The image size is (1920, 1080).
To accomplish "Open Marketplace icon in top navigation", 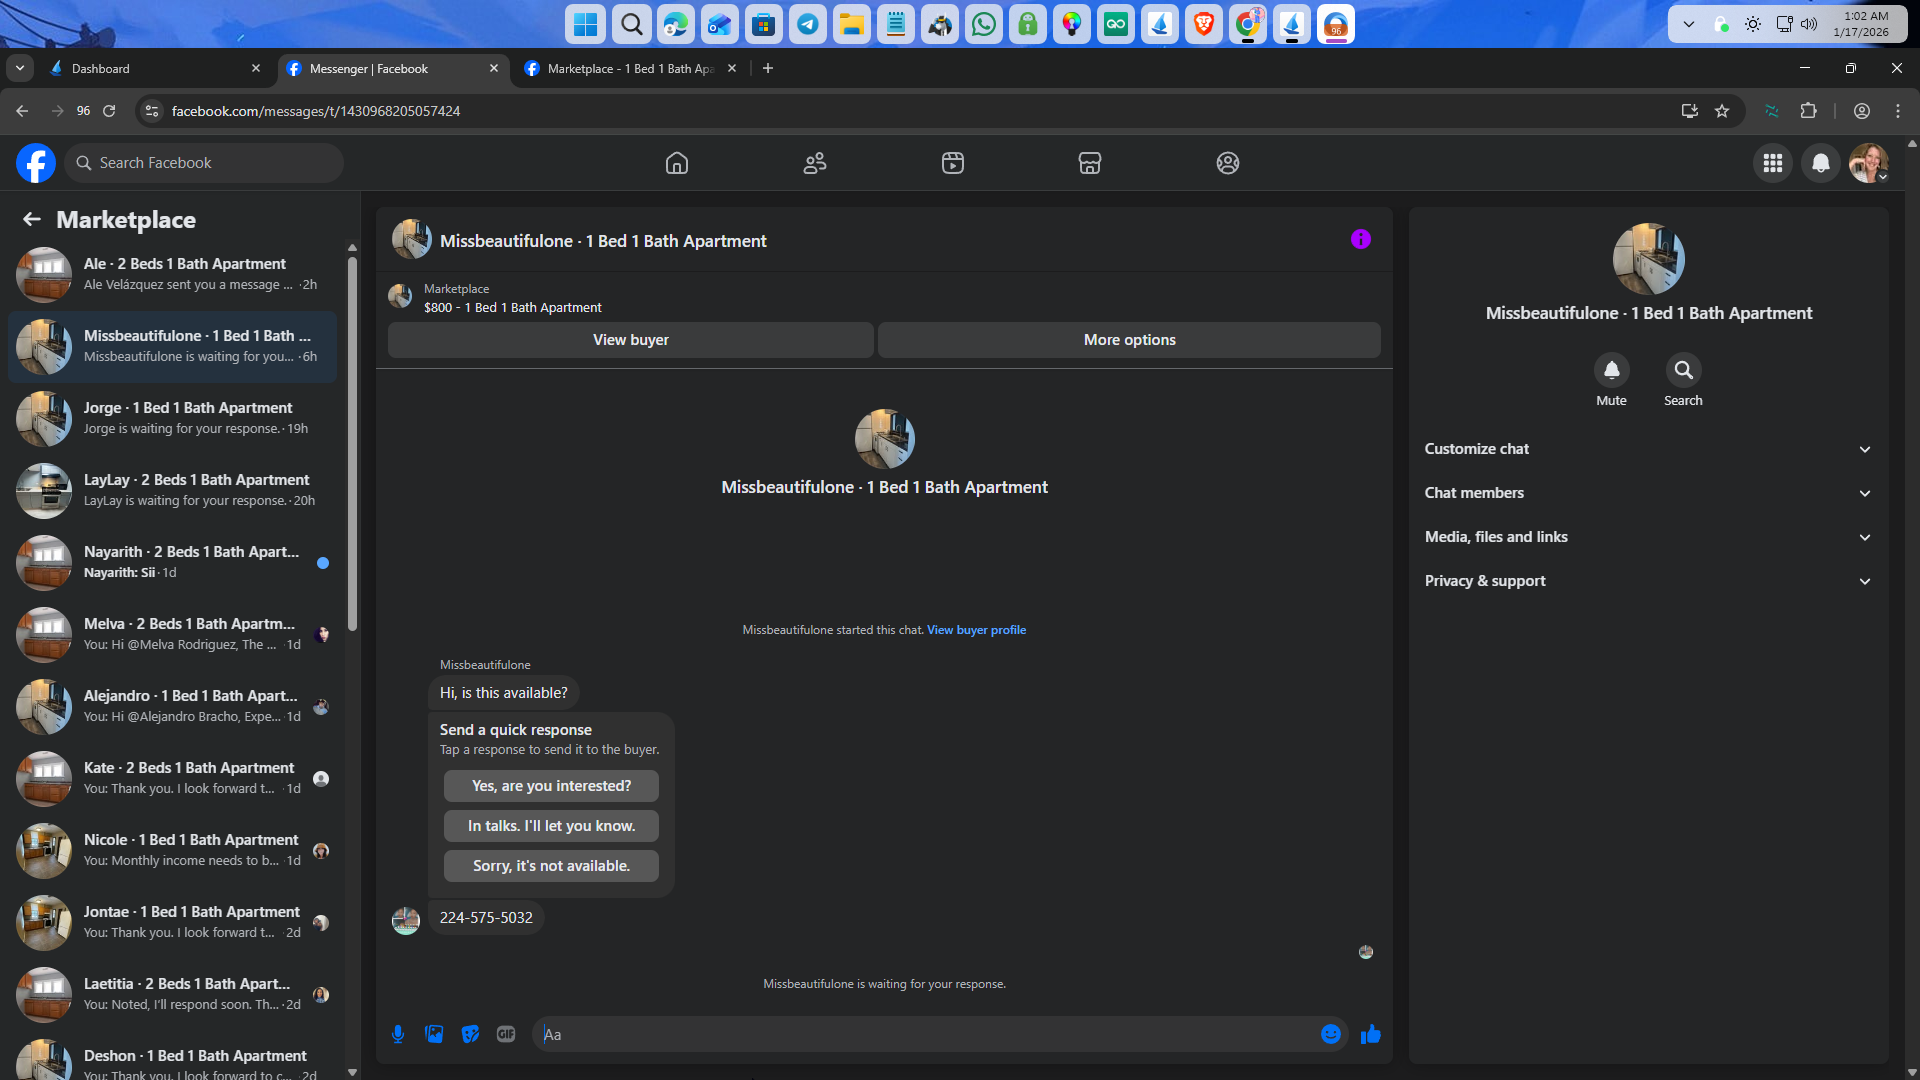I will (x=1090, y=163).
